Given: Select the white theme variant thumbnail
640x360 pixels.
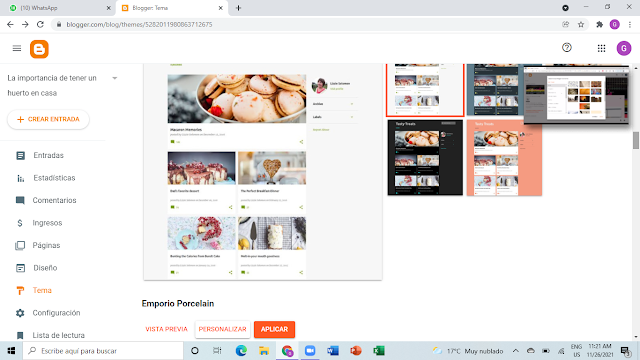Looking at the screenshot, I should point(425,90).
